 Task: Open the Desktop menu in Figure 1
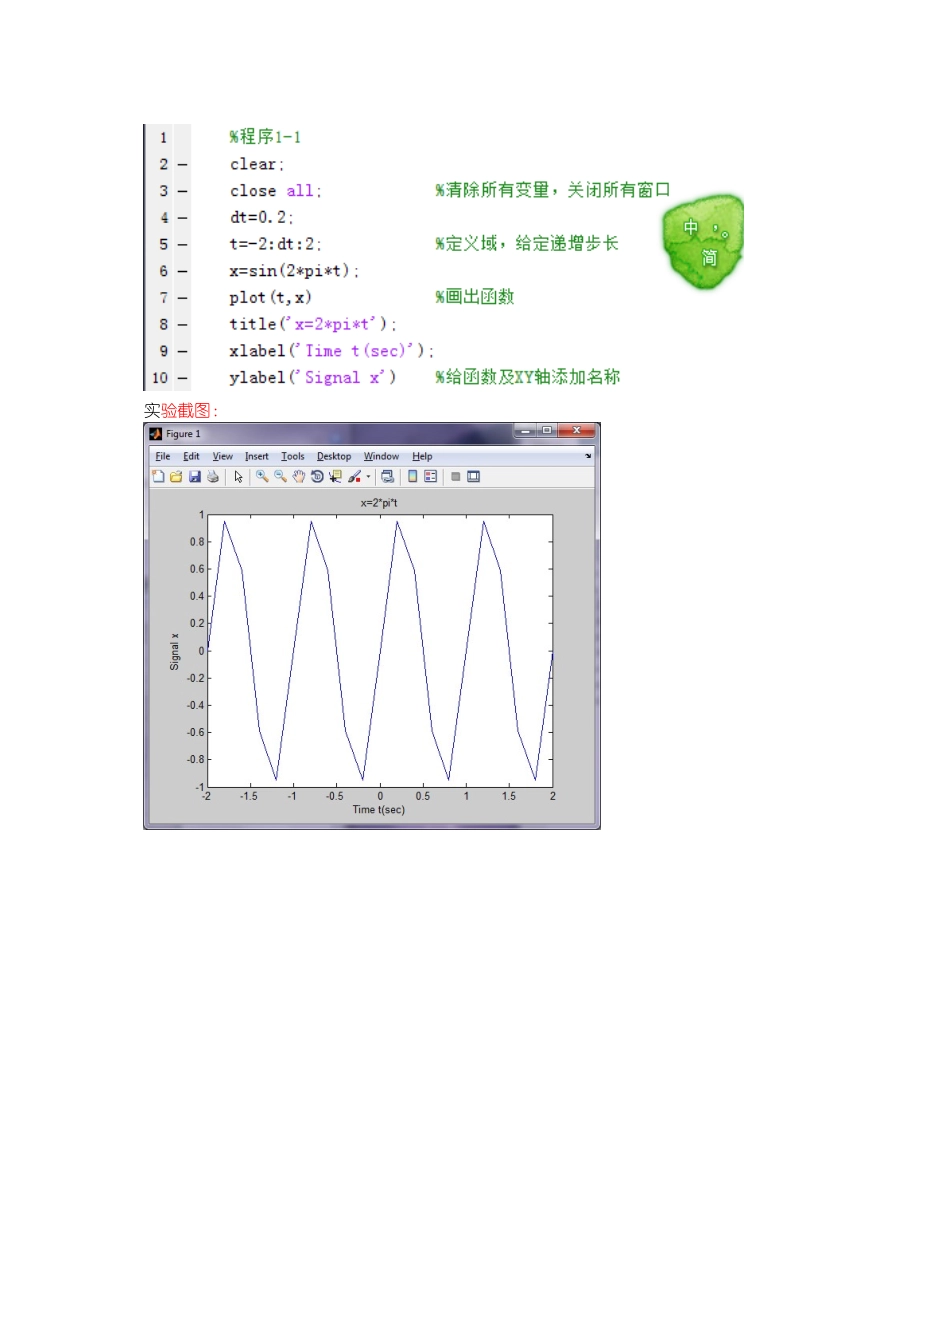[334, 456]
